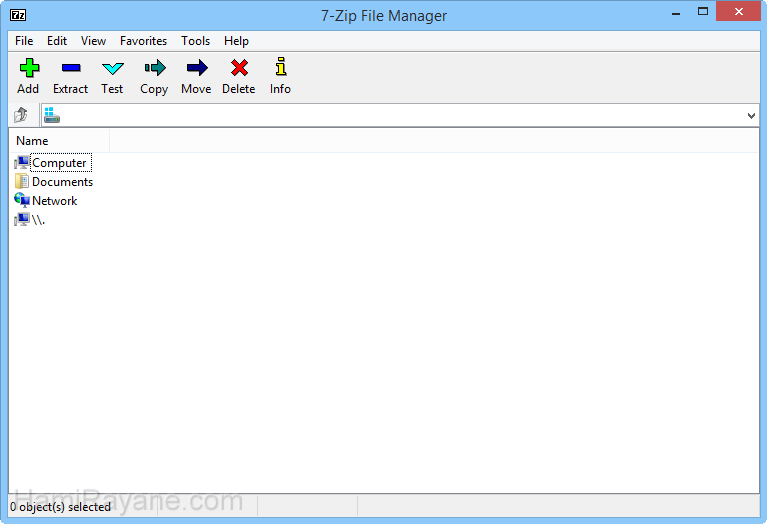Open the View menu
This screenshot has height=524, width=767.
tap(93, 41)
